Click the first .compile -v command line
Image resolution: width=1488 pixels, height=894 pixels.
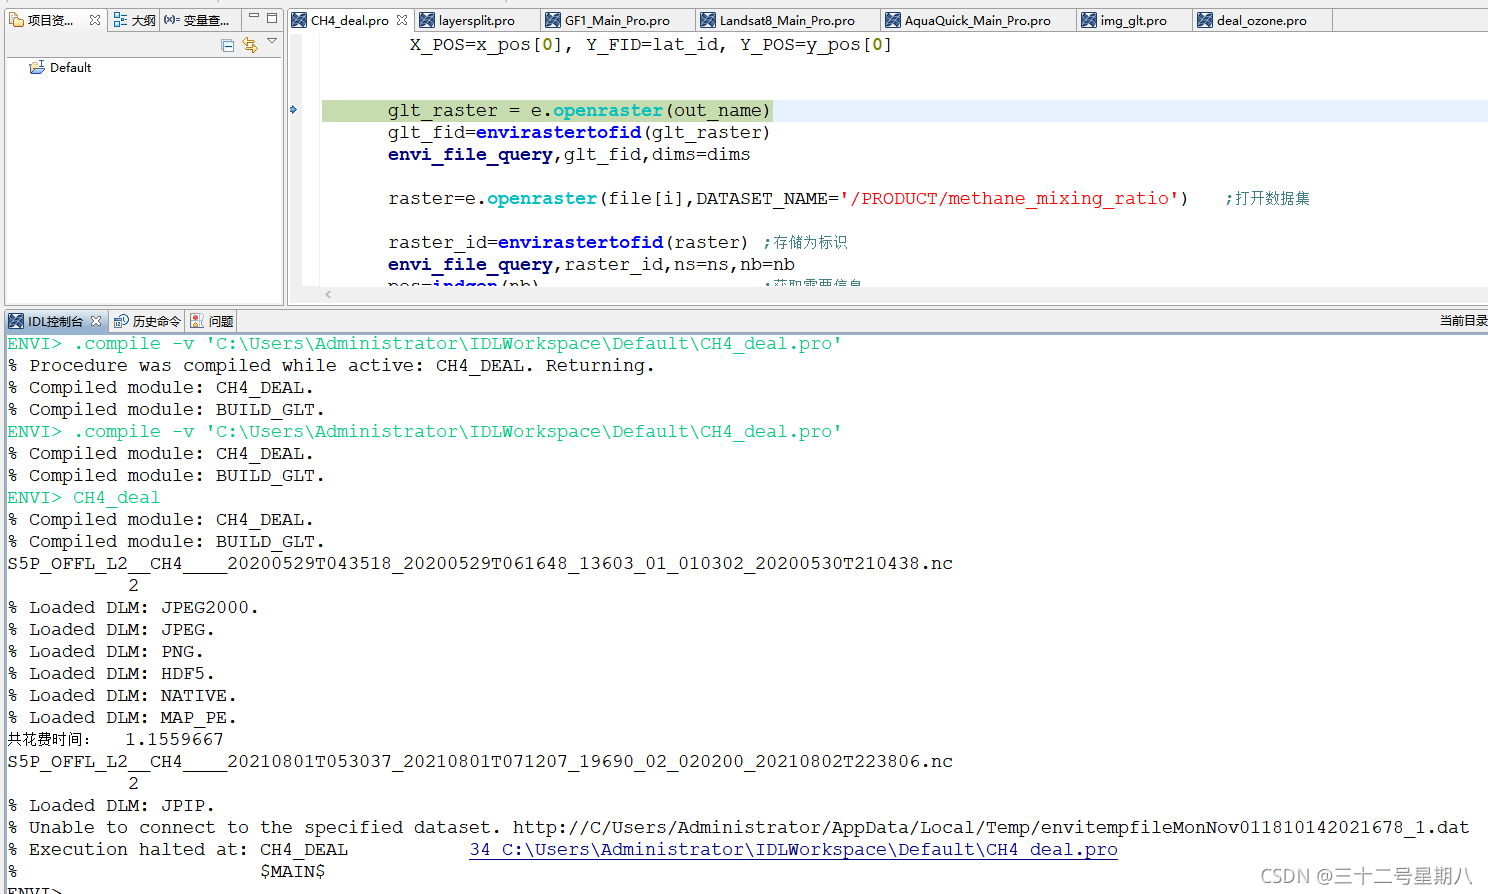(424, 343)
